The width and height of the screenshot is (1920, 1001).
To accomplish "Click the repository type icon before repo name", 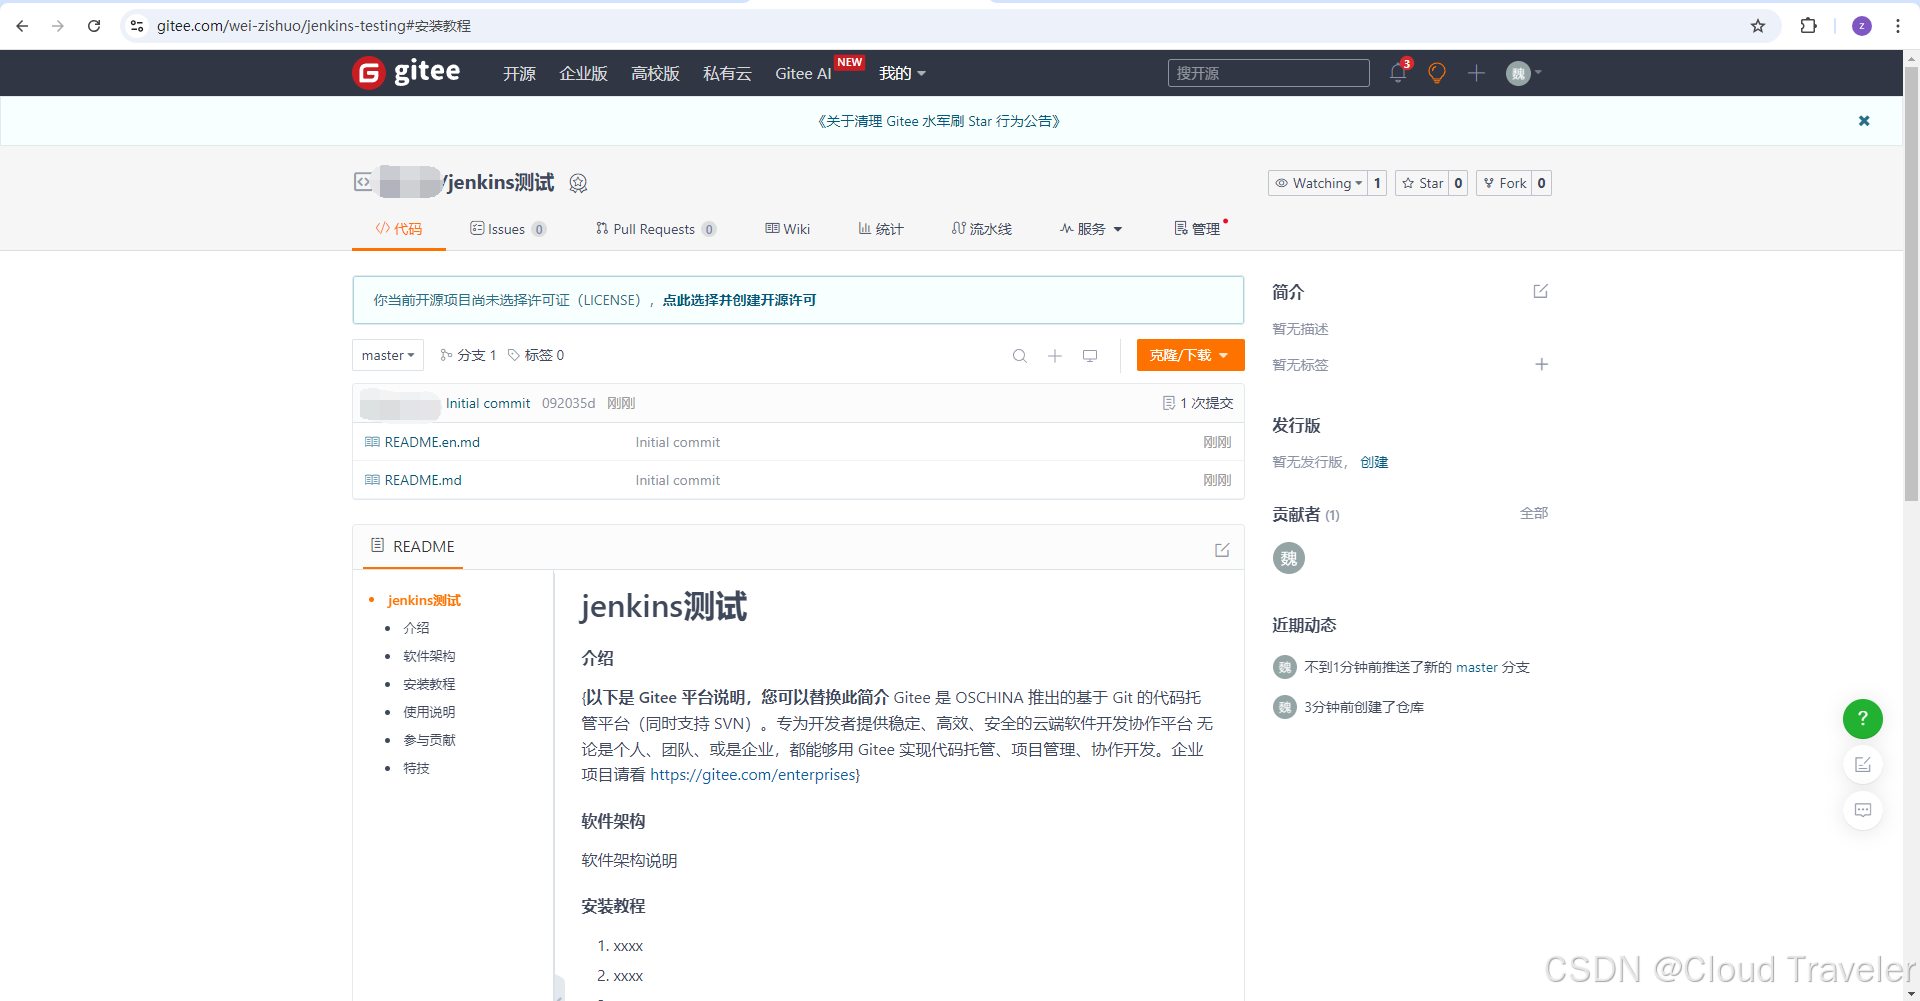I will [x=363, y=182].
